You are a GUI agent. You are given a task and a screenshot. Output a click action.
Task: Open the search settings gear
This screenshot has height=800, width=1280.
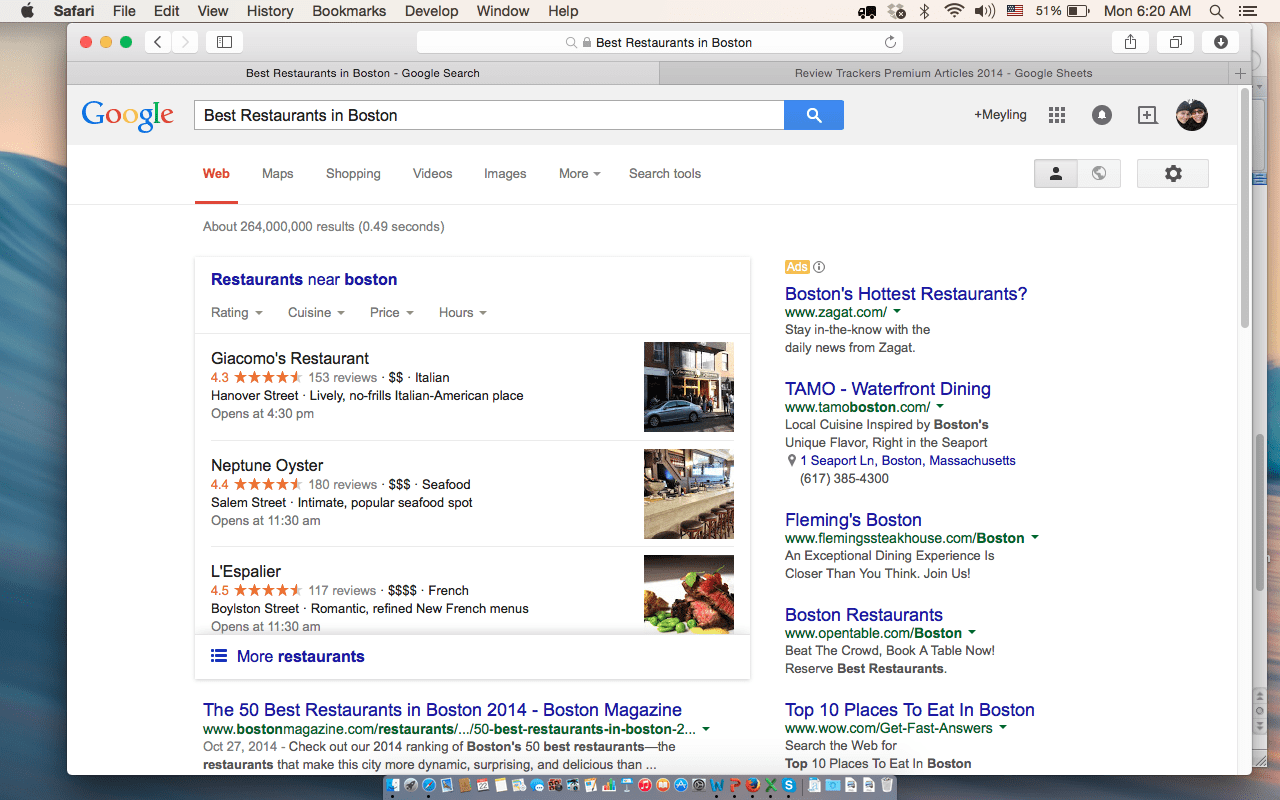pyautogui.click(x=1173, y=173)
